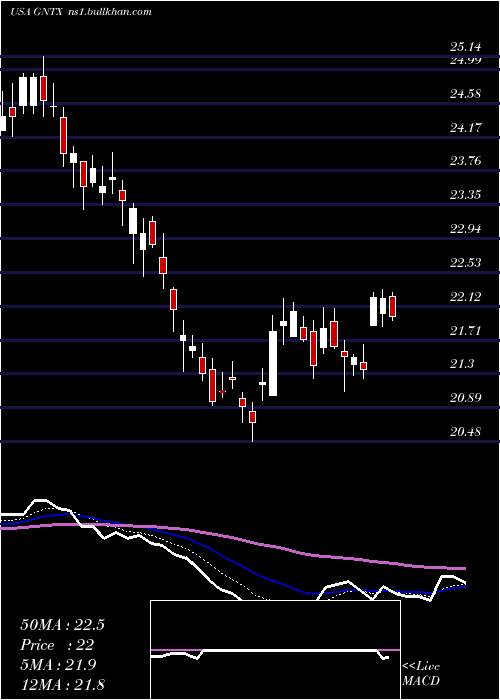The width and height of the screenshot is (500, 700).
Task: Click the '12MA : 21.8' readout
Action: 62,685
